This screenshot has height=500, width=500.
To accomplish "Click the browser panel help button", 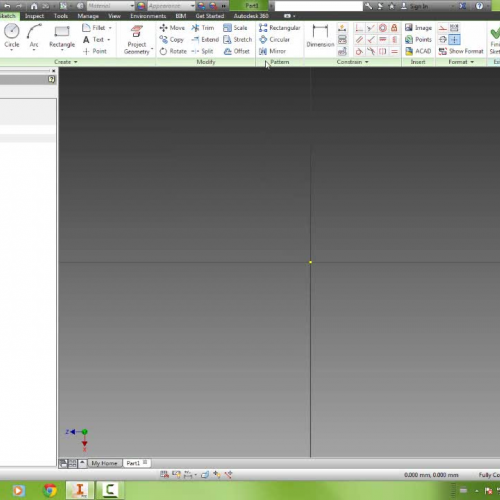I will [51, 79].
